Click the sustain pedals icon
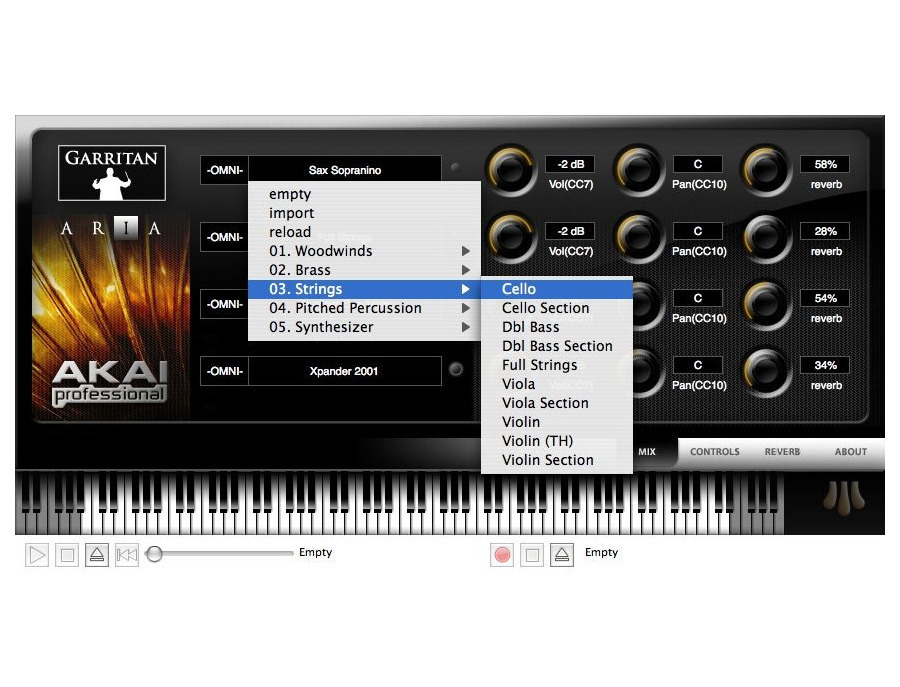The height and width of the screenshot is (687, 900). coord(843,499)
